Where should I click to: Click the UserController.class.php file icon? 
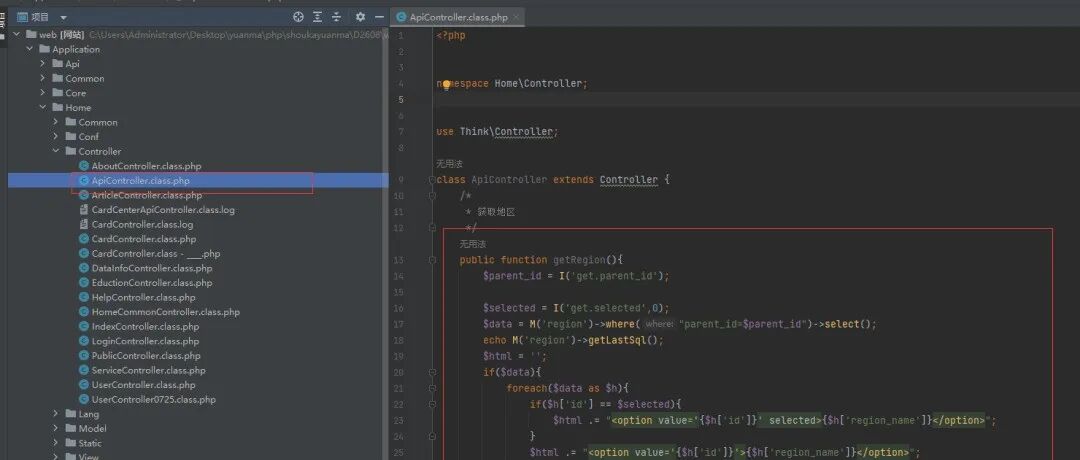(84, 385)
